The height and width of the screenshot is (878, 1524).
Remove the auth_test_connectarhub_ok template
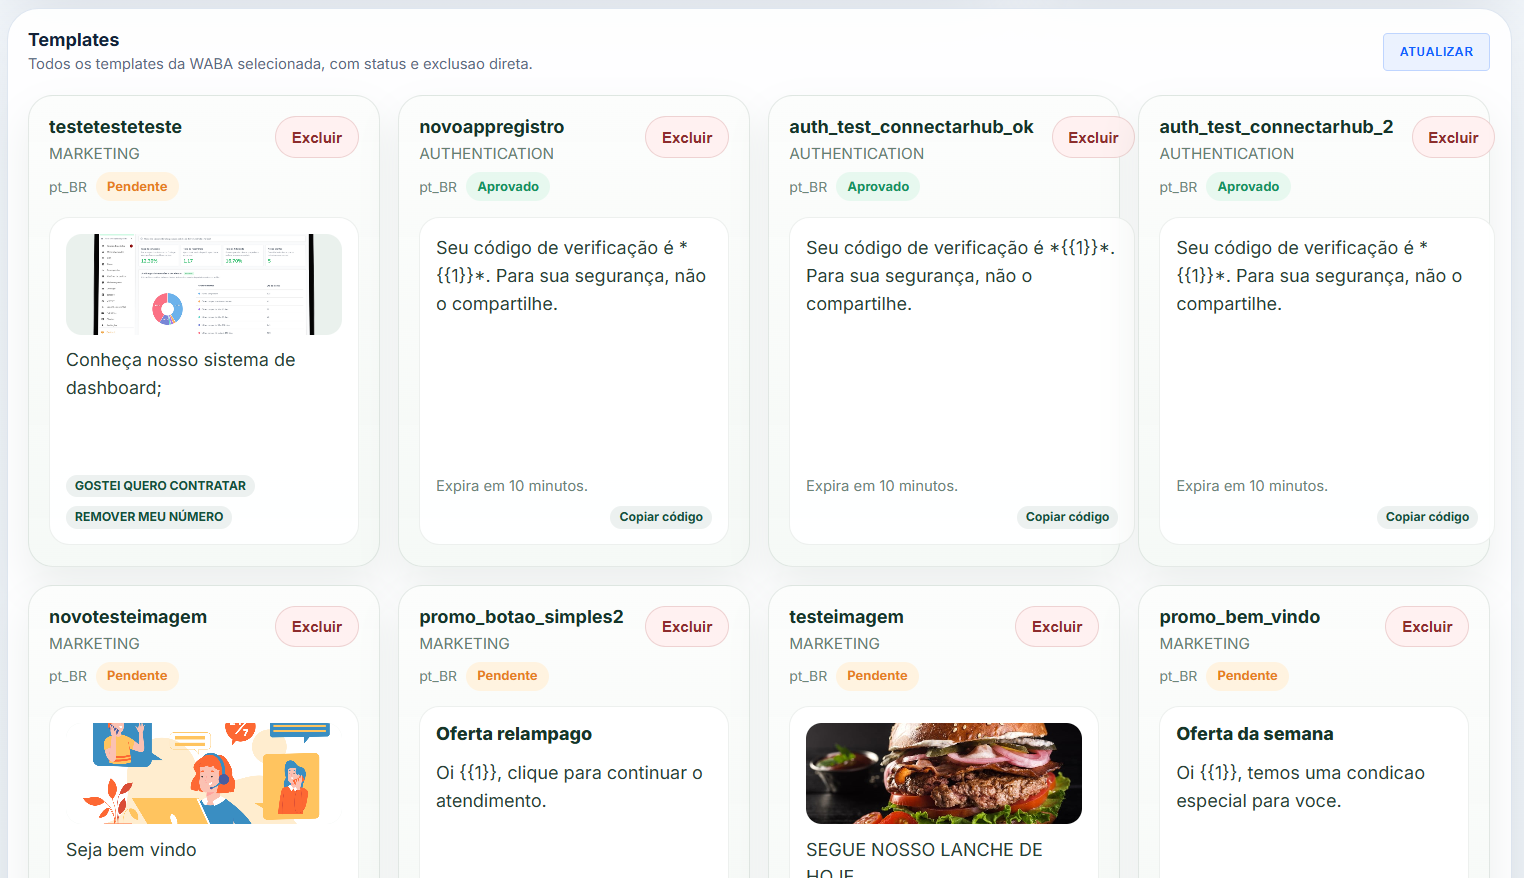1092,138
